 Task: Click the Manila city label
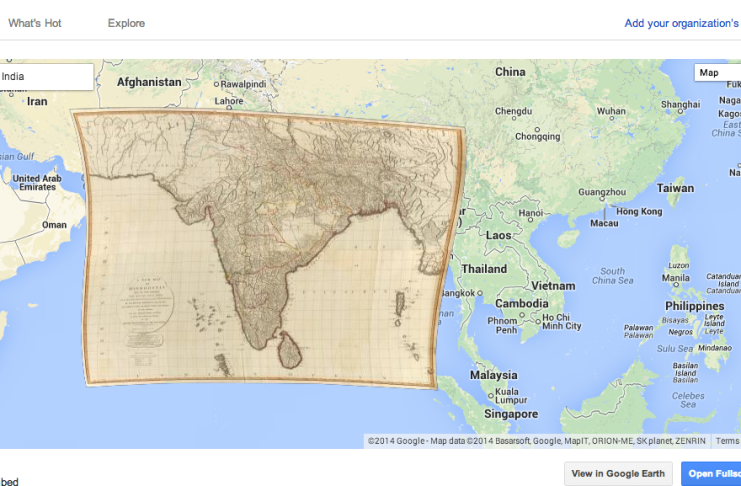675,278
